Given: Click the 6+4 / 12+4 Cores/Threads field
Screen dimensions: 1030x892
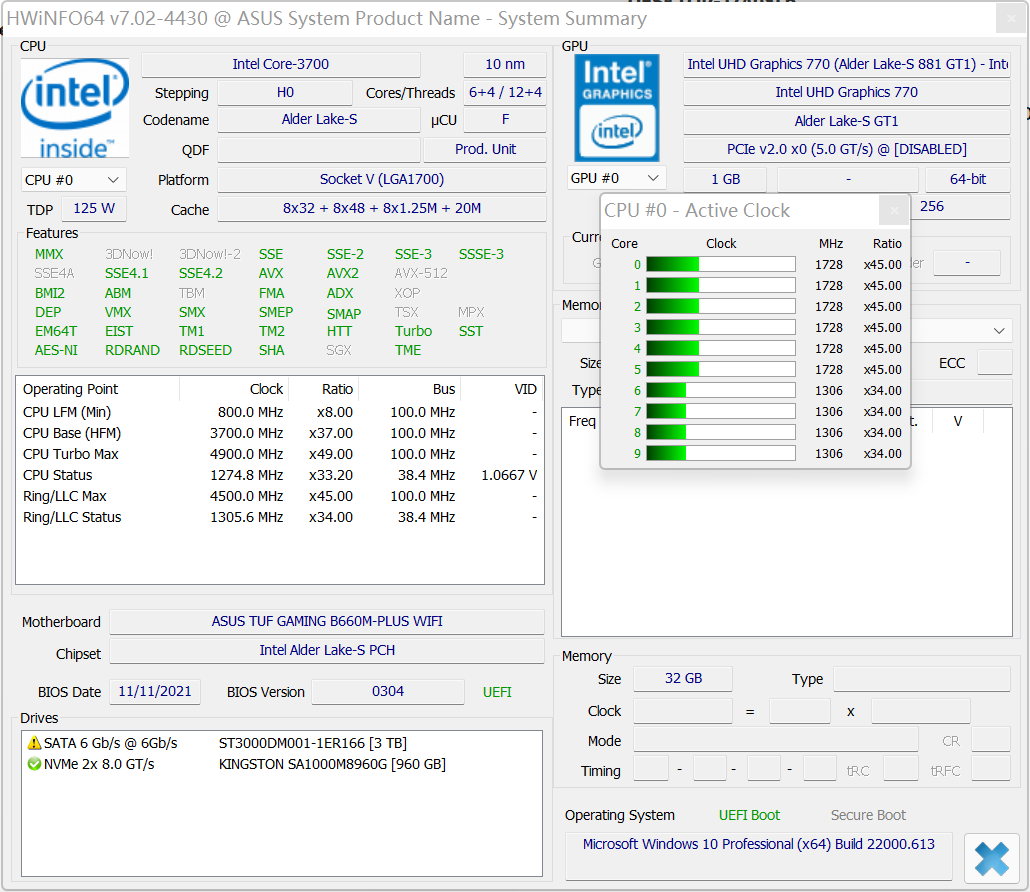Looking at the screenshot, I should pos(504,93).
